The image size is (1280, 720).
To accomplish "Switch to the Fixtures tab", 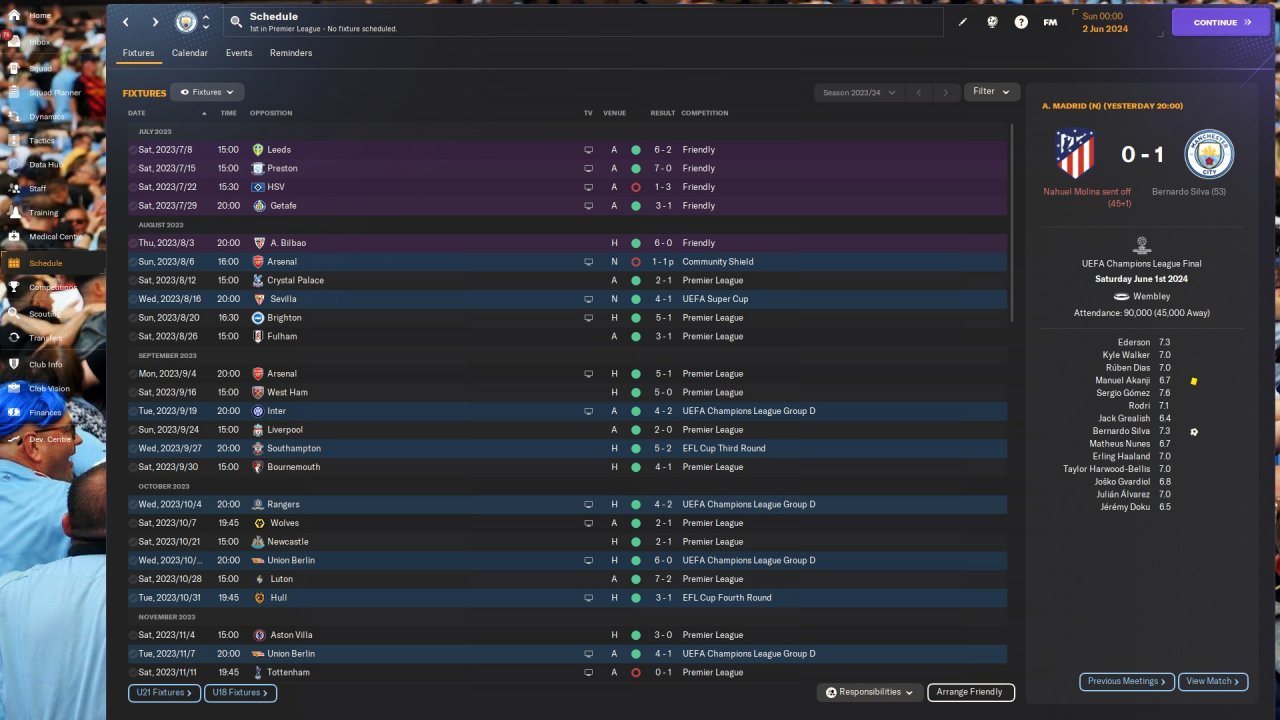I will point(138,53).
